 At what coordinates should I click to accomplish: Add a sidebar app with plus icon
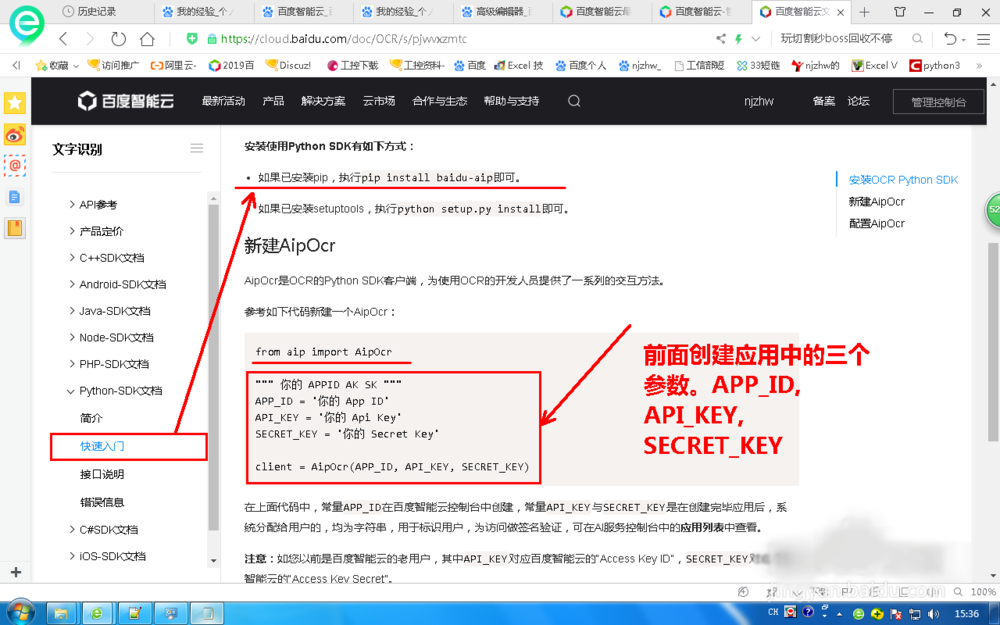click(16, 572)
